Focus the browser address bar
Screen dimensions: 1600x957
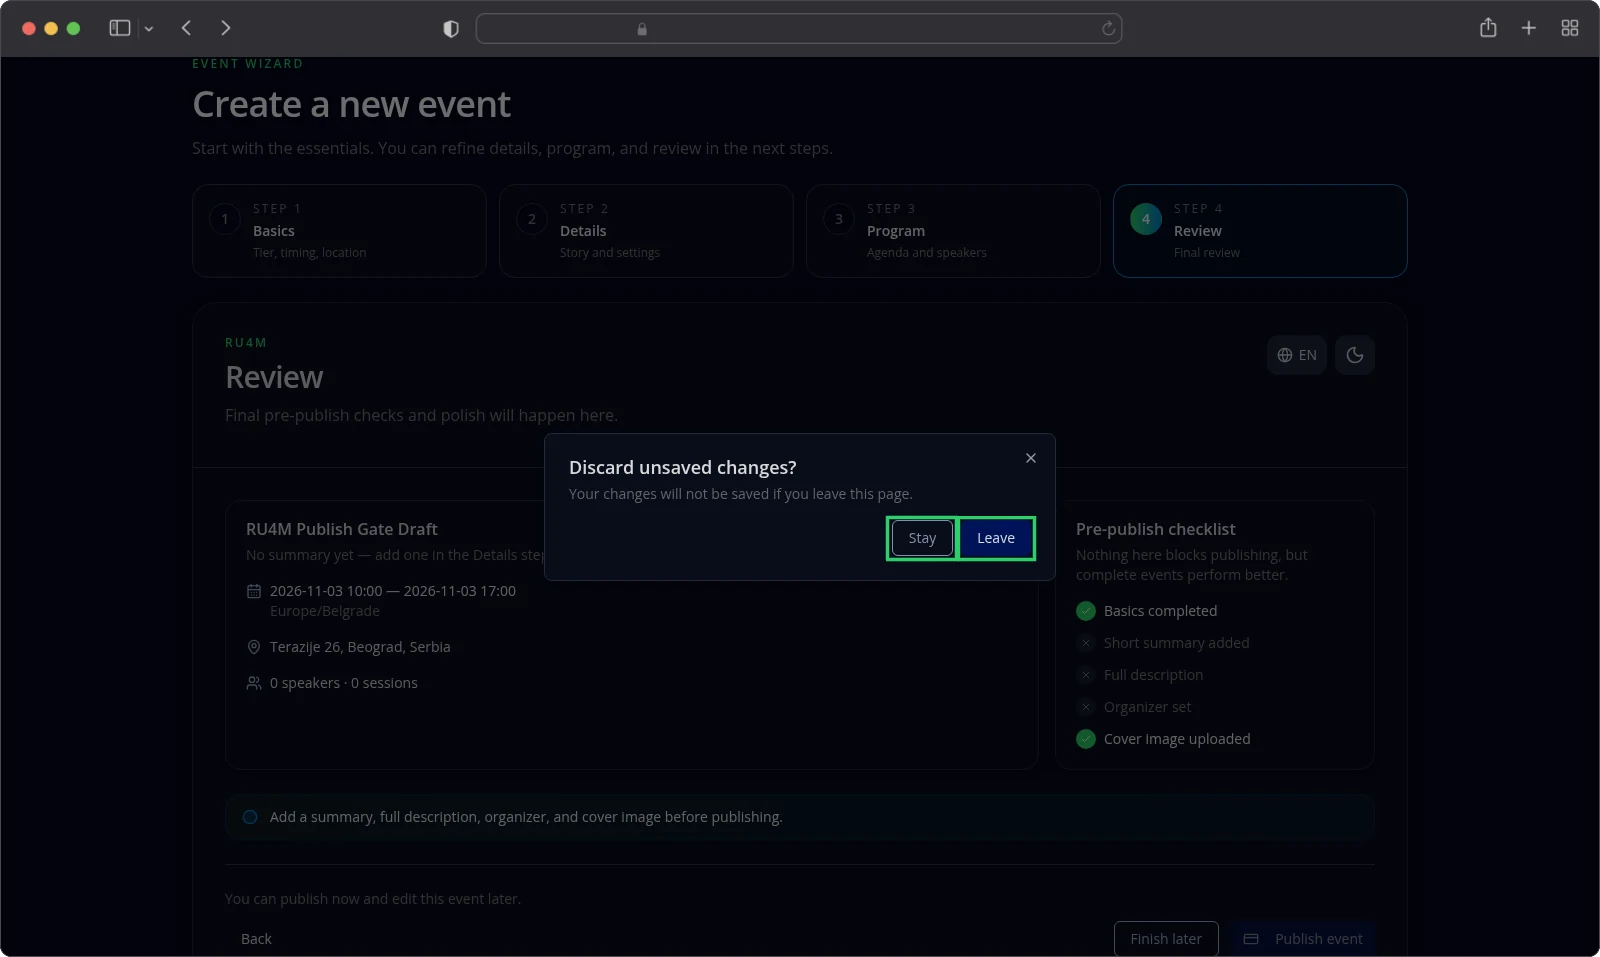click(799, 29)
